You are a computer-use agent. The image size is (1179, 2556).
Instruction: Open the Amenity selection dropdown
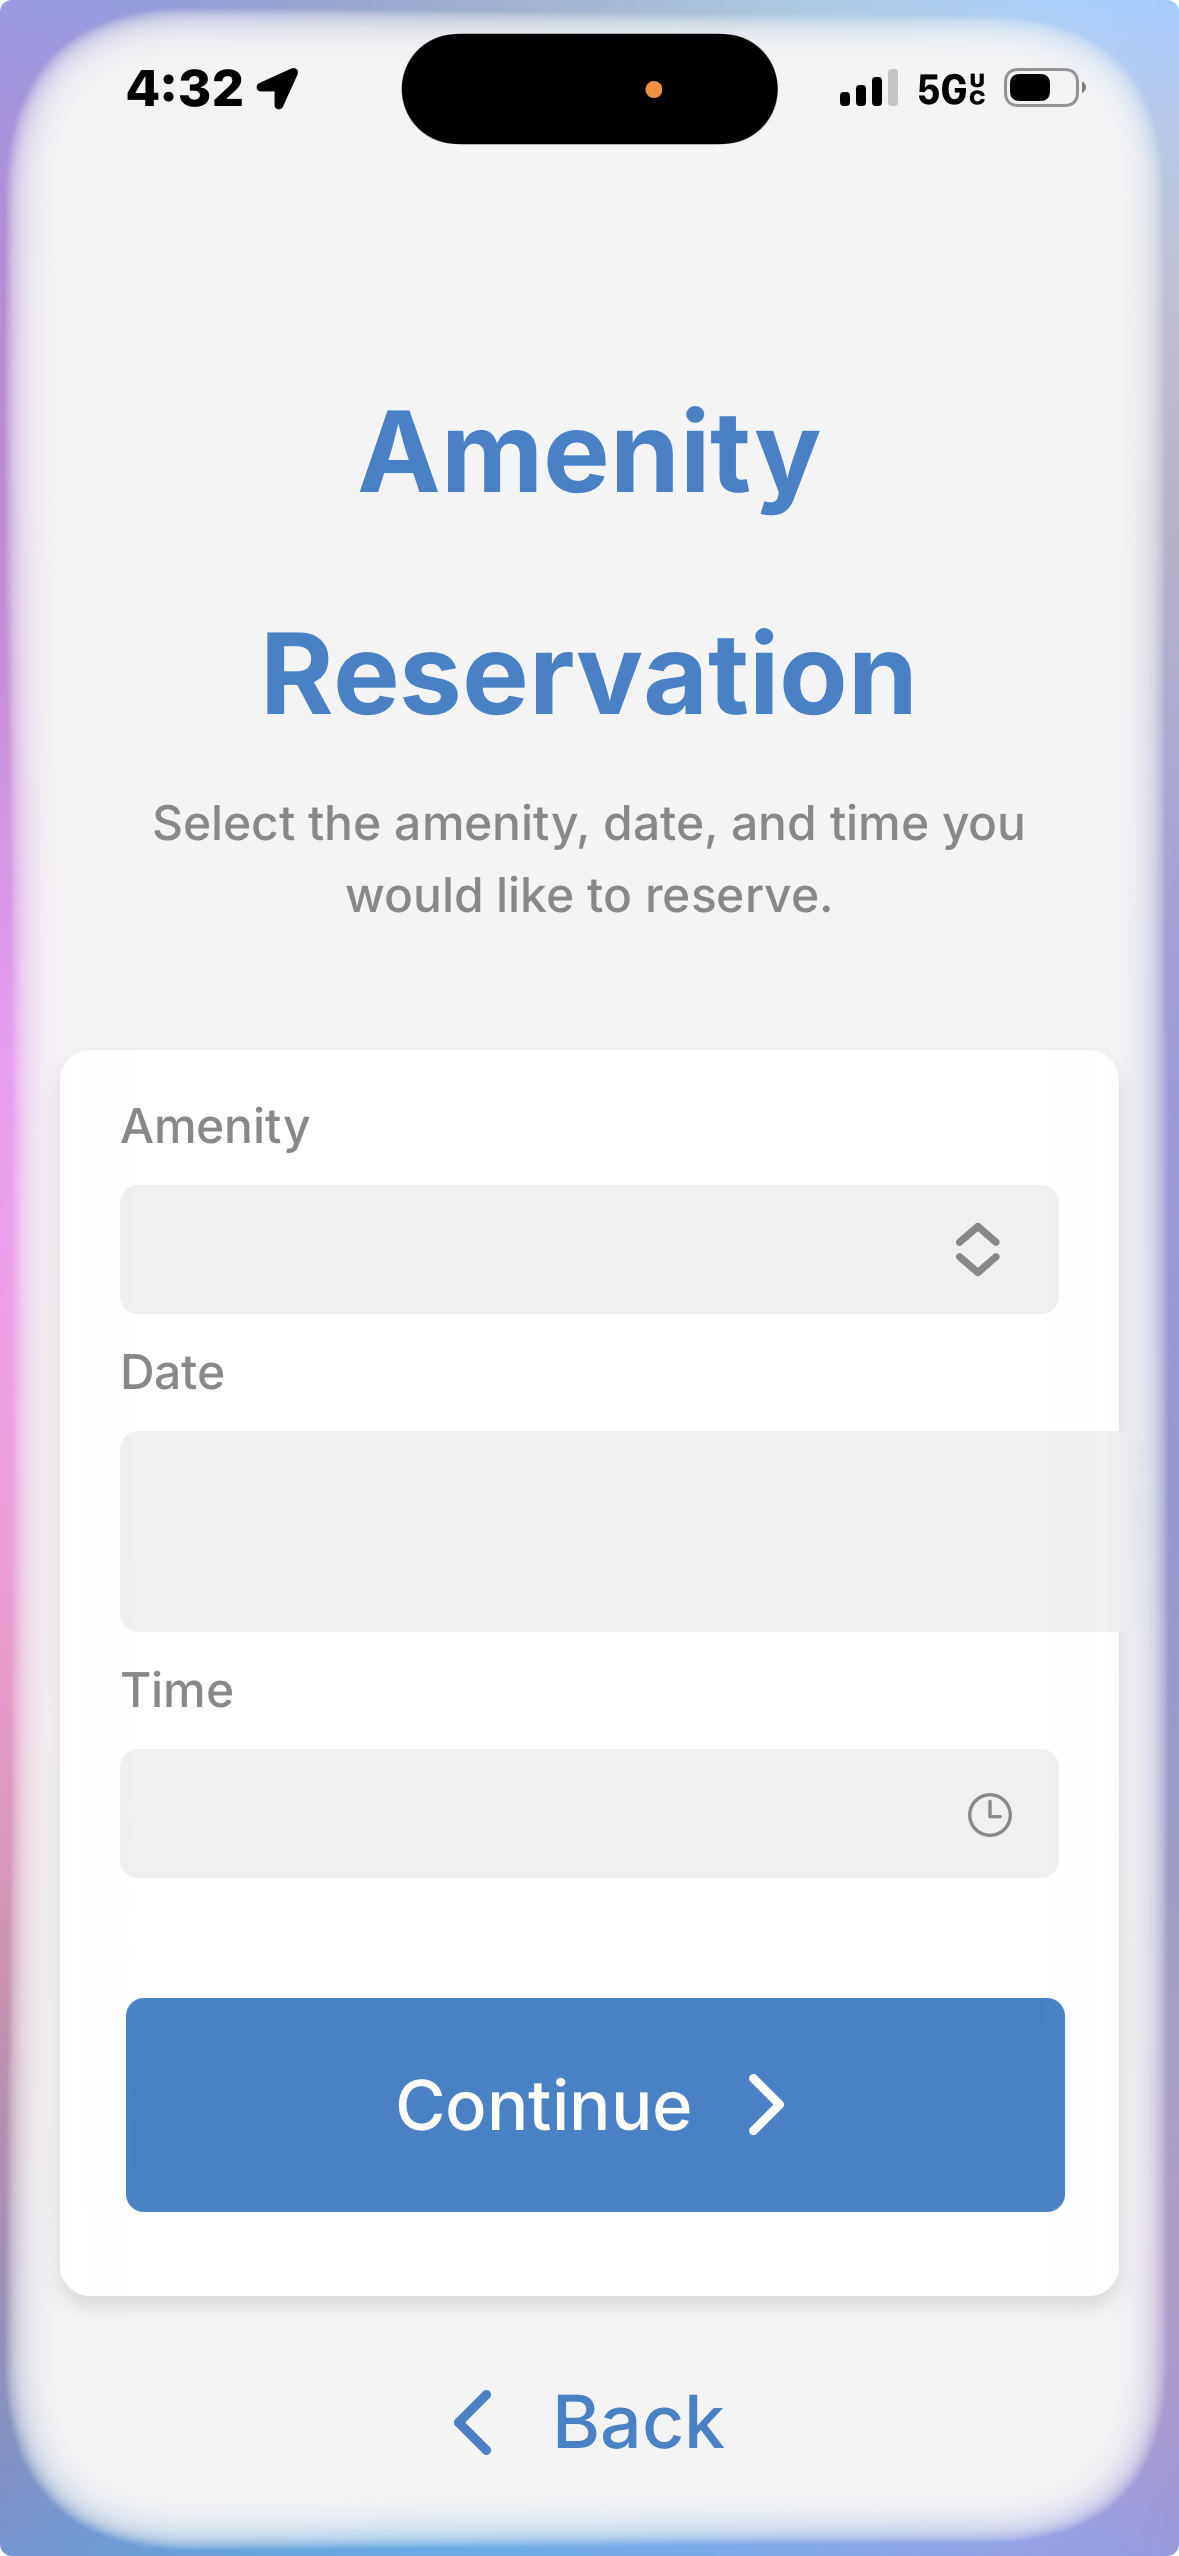[589, 1249]
